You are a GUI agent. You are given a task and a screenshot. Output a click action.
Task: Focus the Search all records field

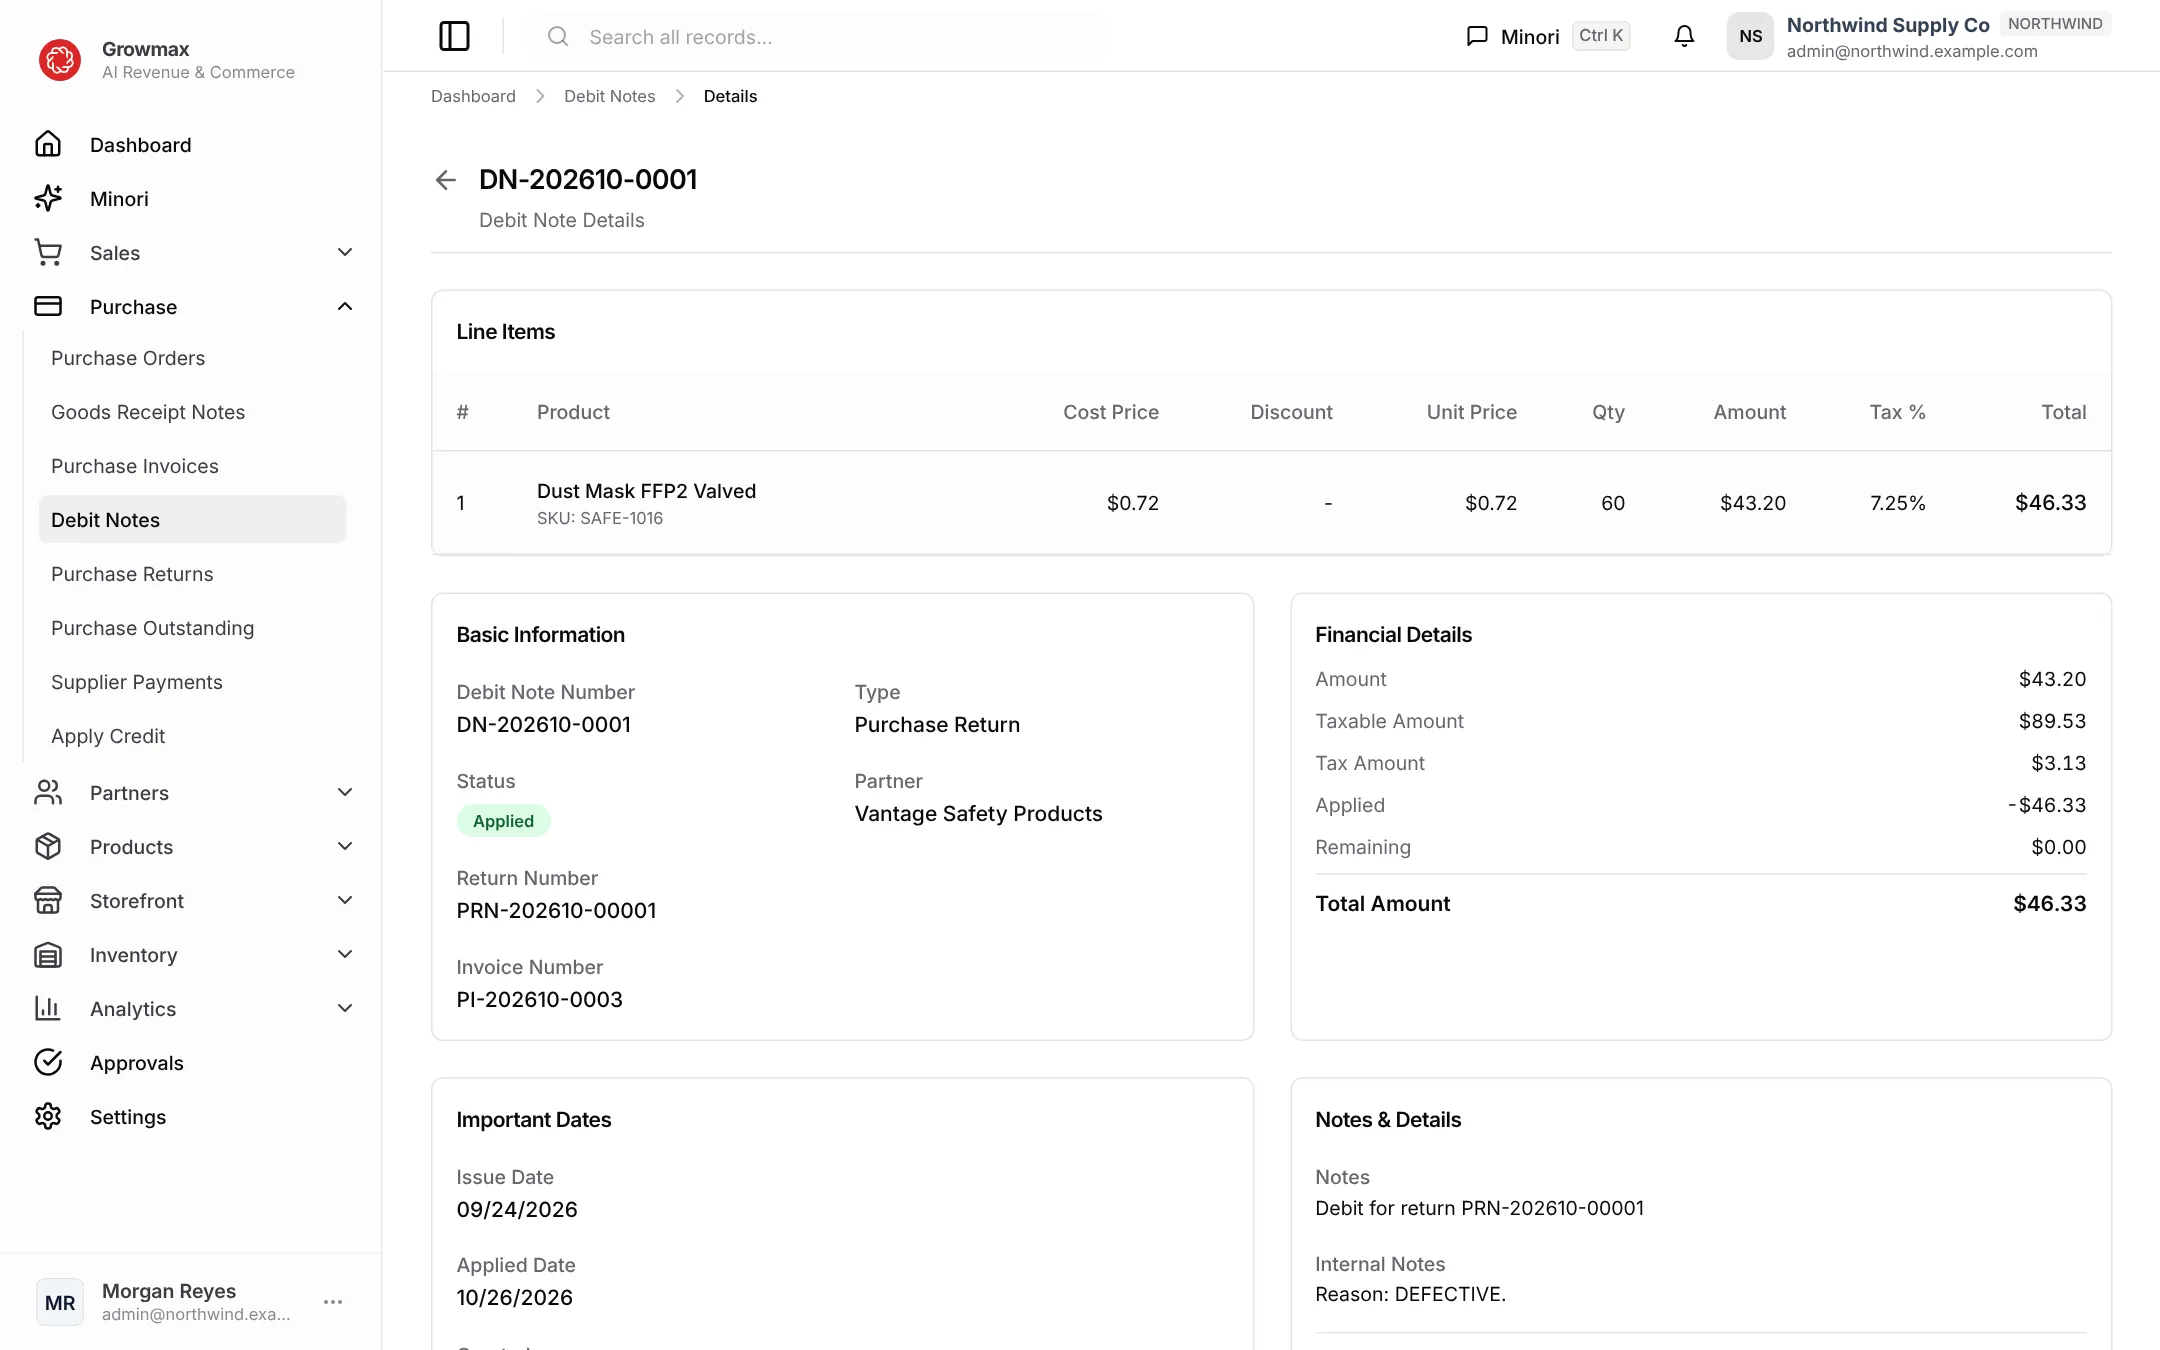[818, 36]
